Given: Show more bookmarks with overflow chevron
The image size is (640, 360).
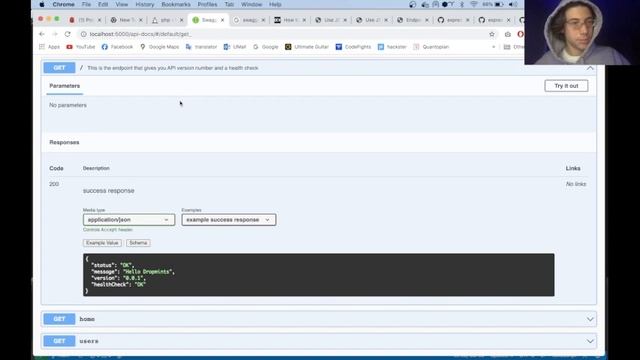Looking at the screenshot, I should (493, 47).
